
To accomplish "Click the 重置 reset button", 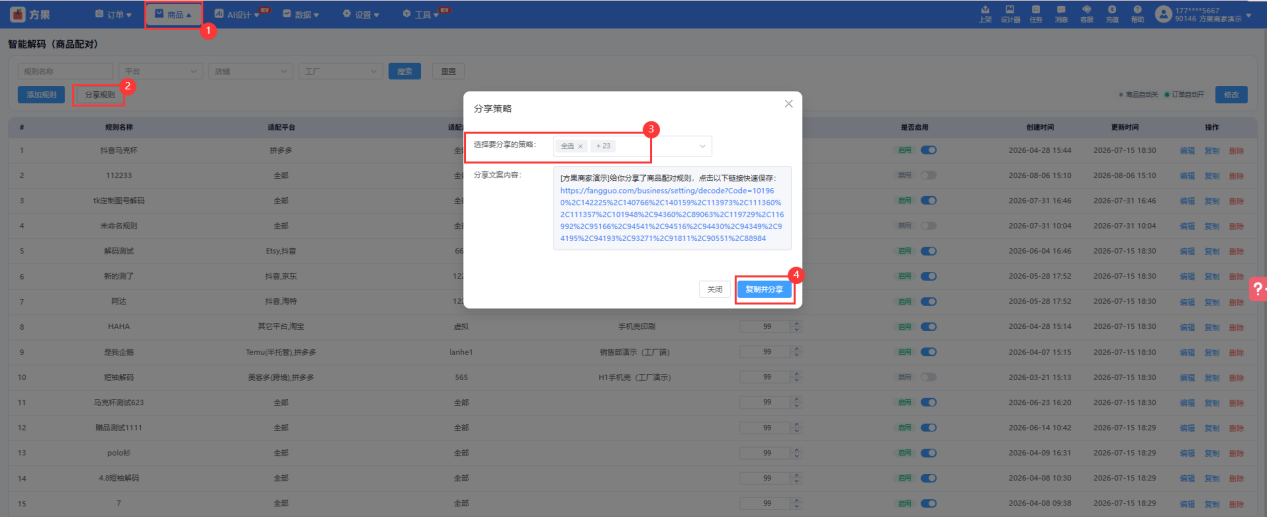I will [x=450, y=71].
